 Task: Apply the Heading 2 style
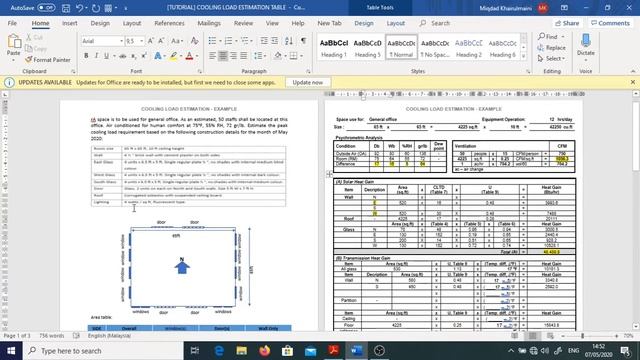click(469, 48)
